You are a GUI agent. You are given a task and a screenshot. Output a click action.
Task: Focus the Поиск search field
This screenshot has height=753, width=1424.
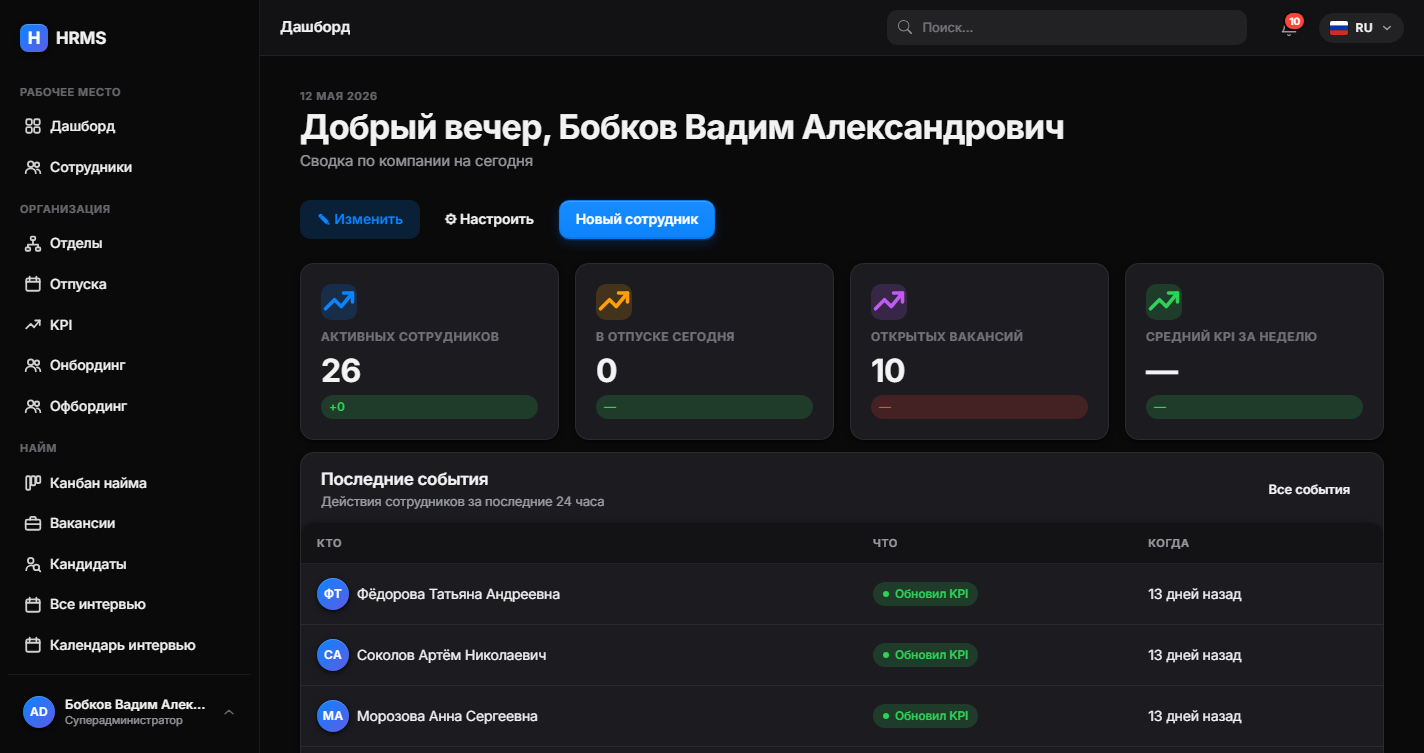pos(1067,28)
